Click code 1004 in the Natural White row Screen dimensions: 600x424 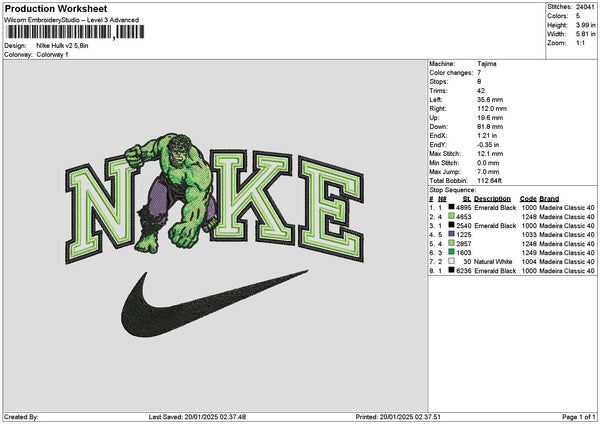coord(529,262)
